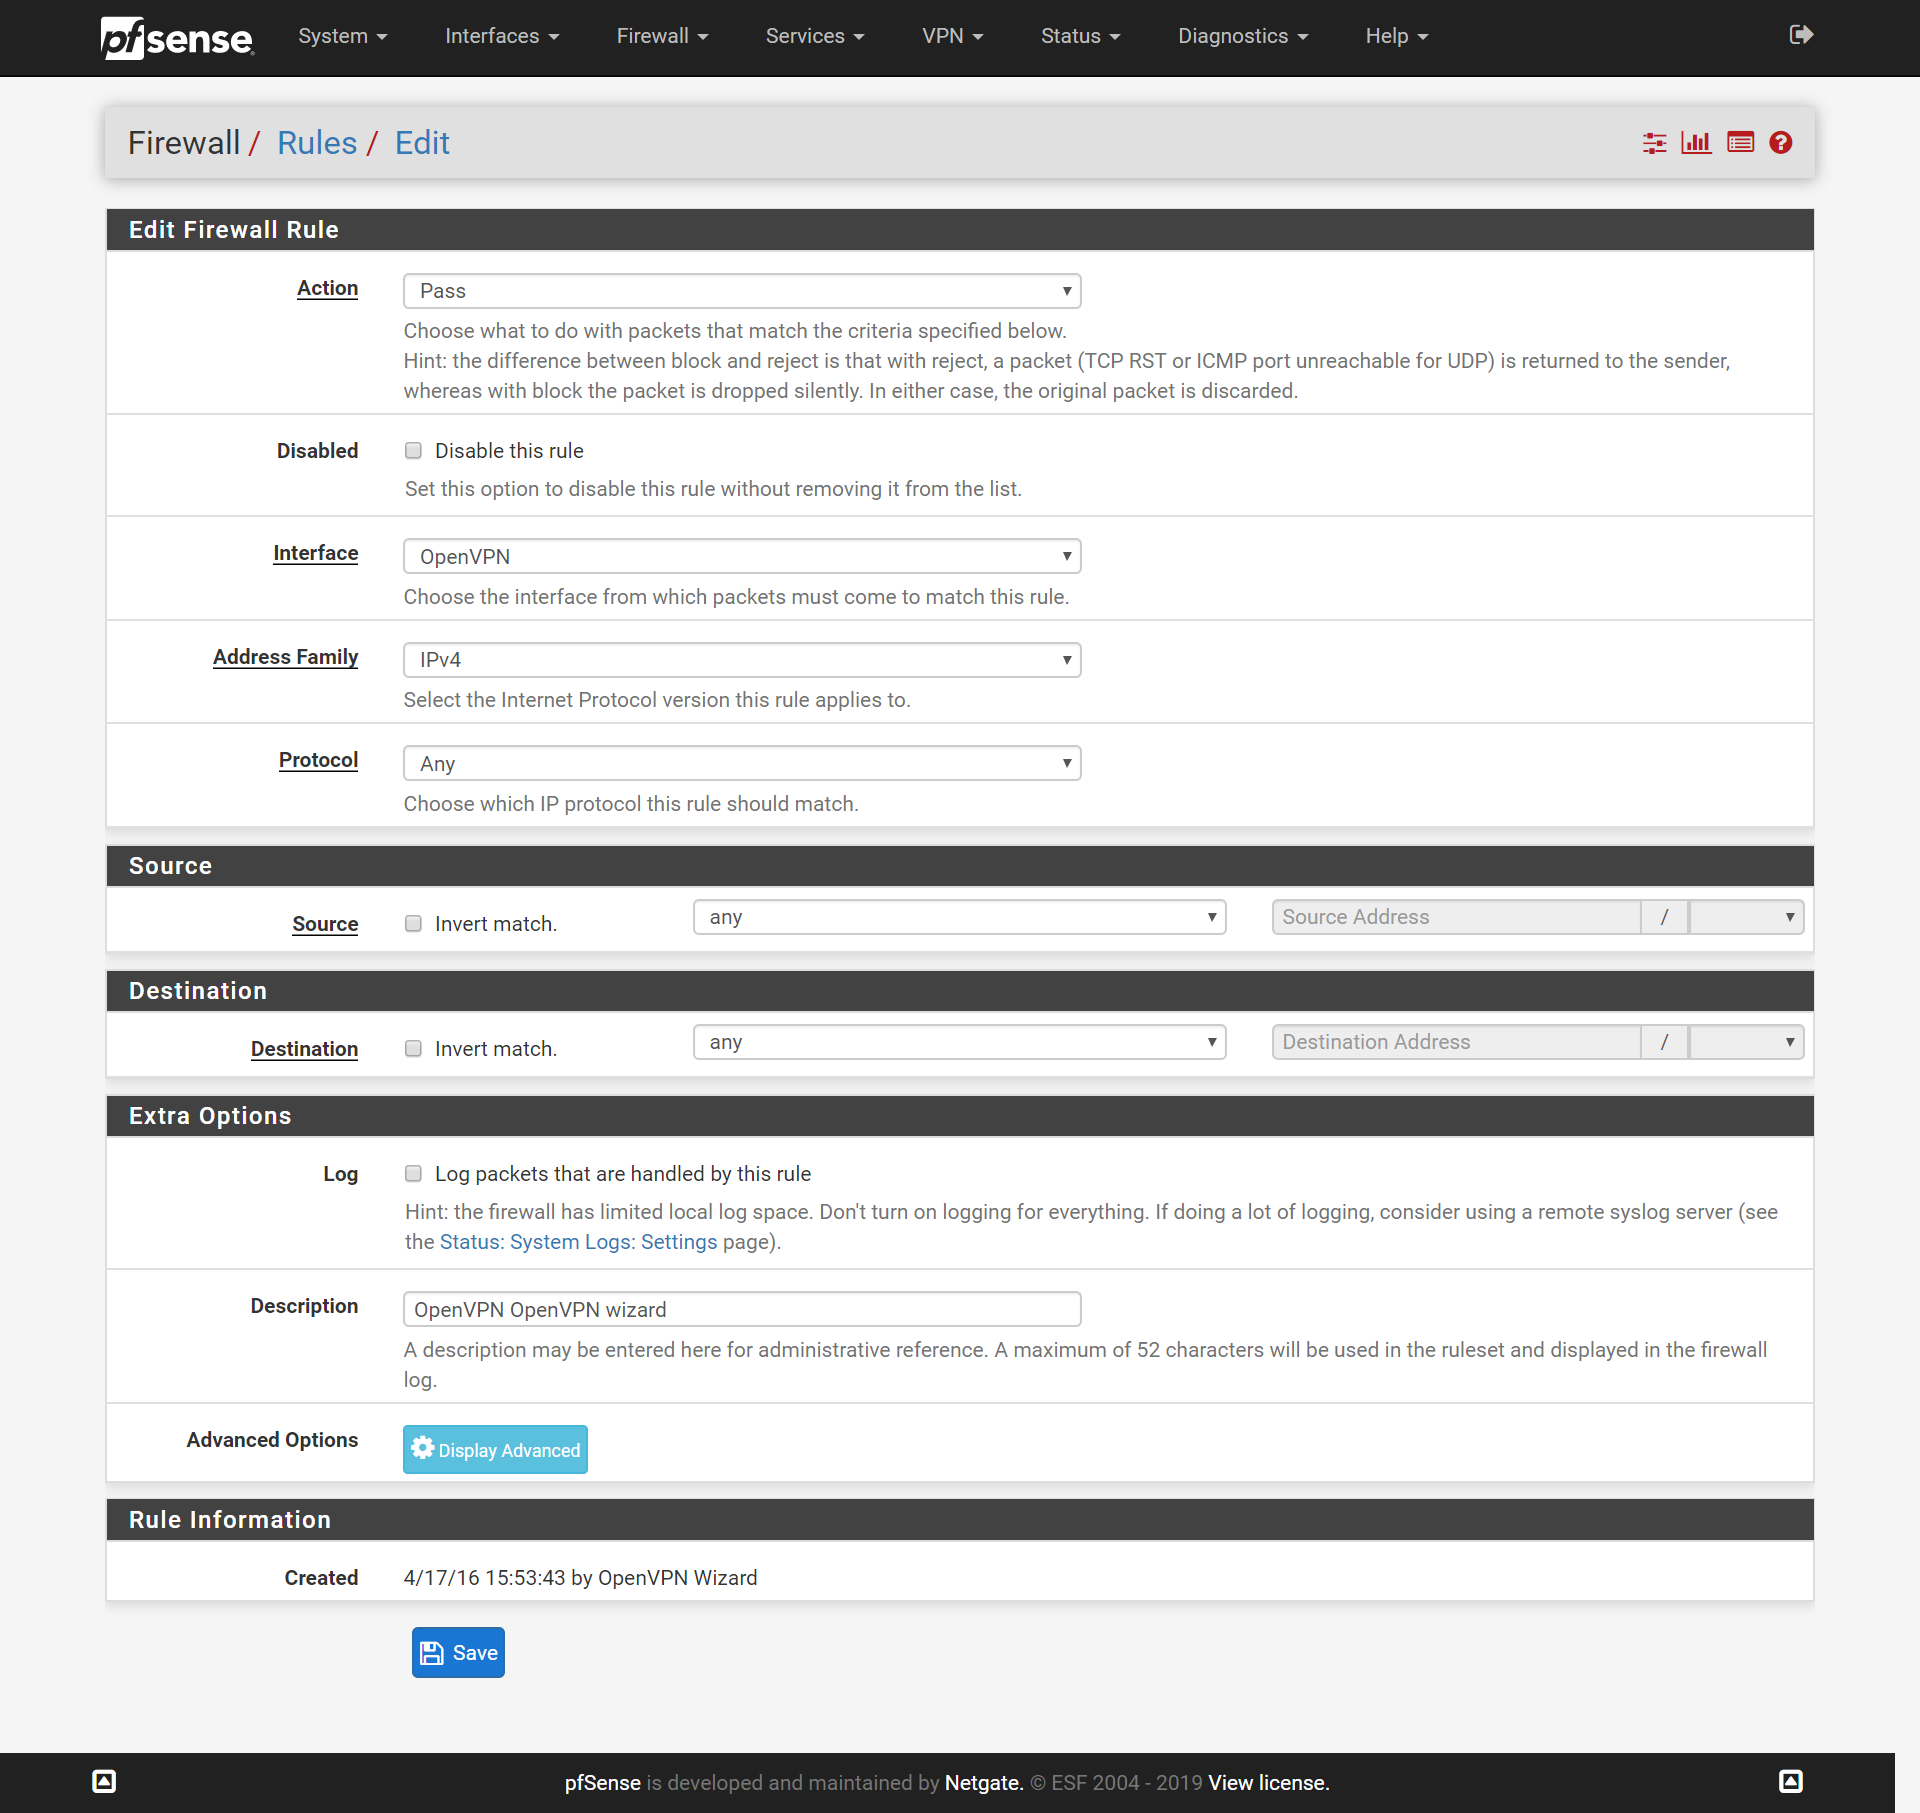Expand the Address Family dropdown
Image resolution: width=1920 pixels, height=1813 pixels.
tap(741, 659)
